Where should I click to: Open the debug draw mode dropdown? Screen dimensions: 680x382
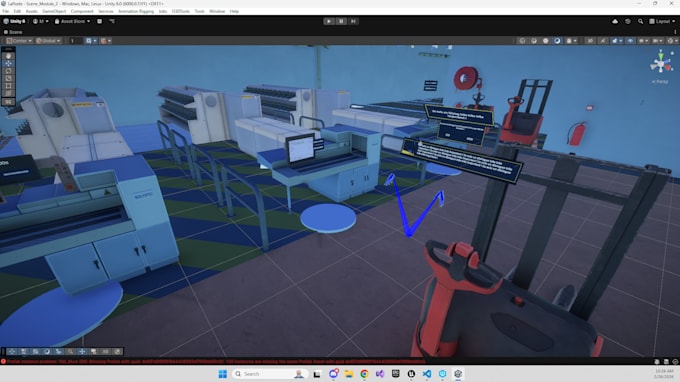572,41
